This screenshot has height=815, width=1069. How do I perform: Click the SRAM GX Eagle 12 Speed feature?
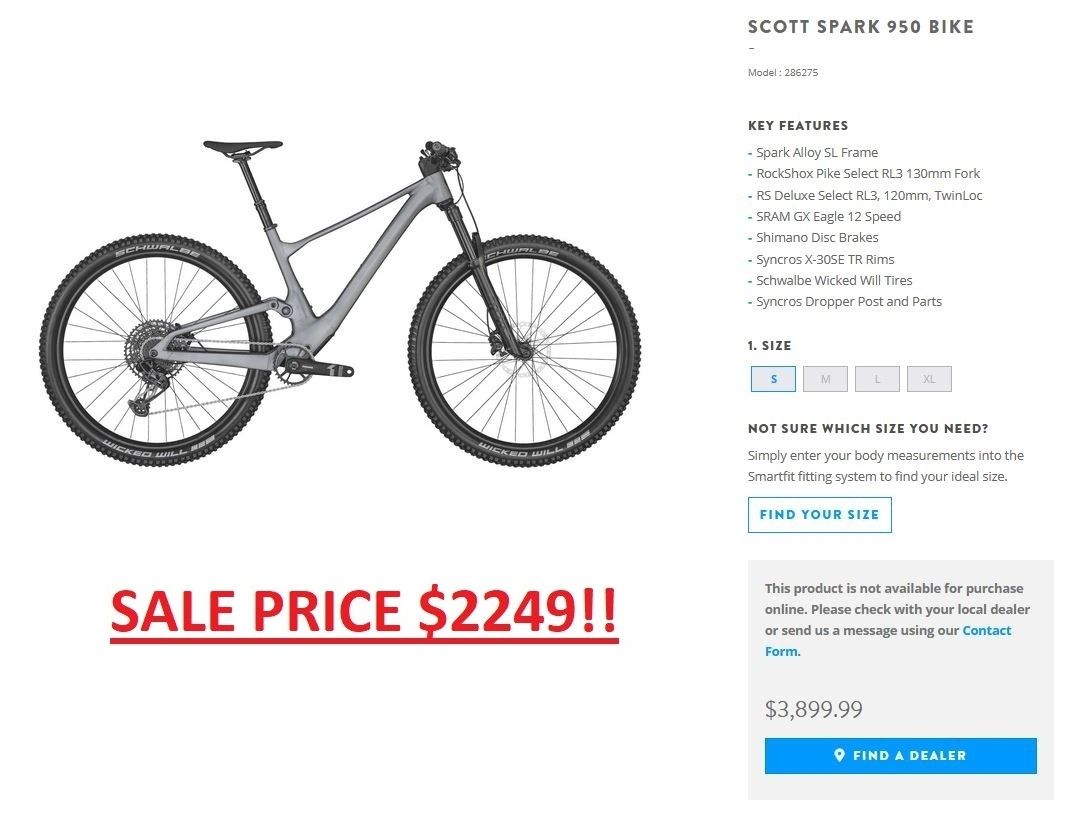coord(828,217)
